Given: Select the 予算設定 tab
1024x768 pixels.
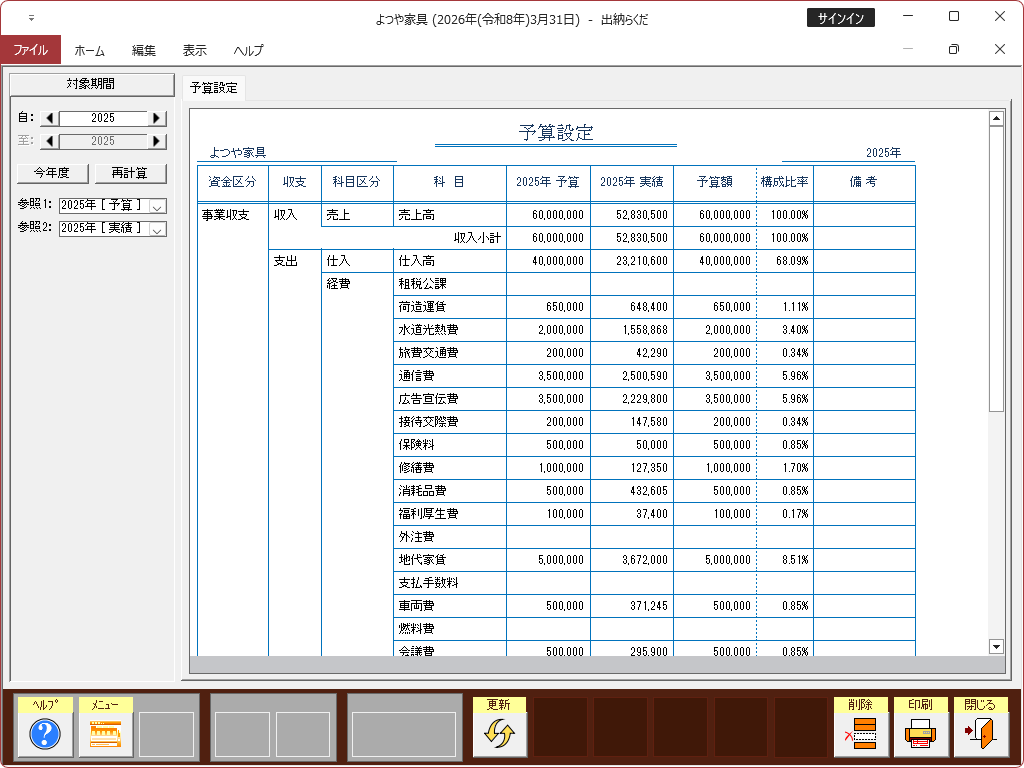Looking at the screenshot, I should pyautogui.click(x=214, y=88).
